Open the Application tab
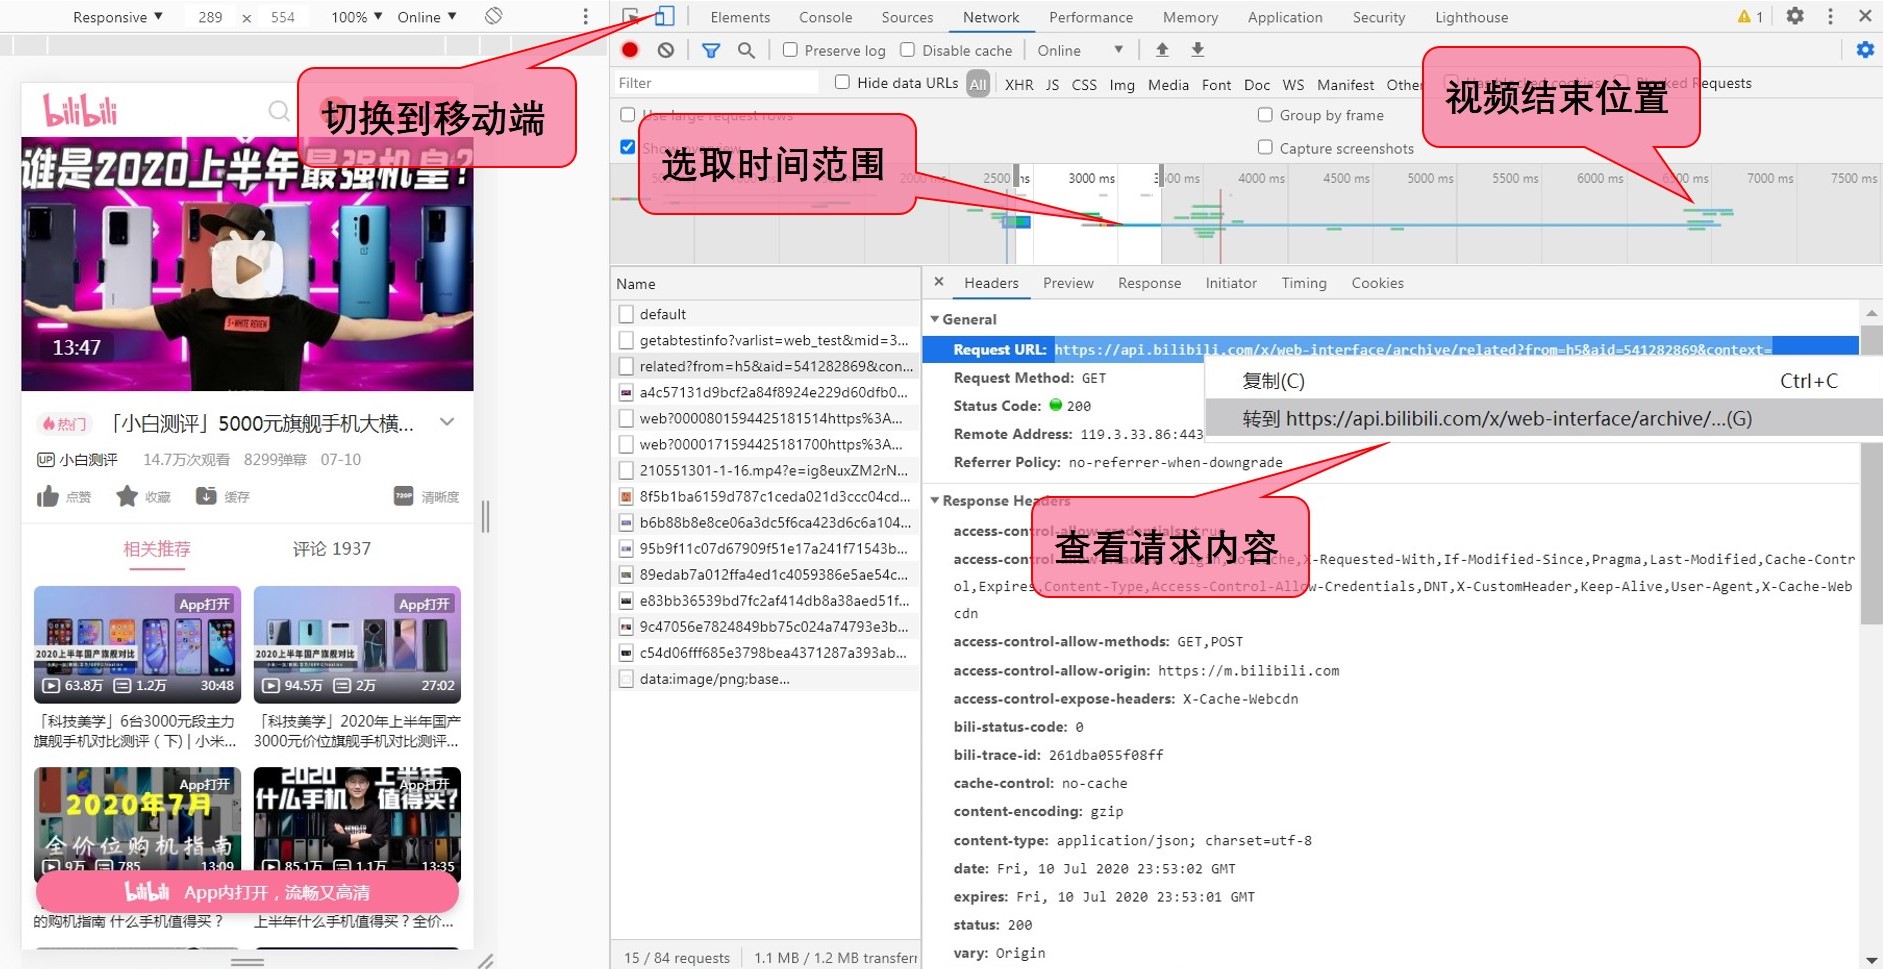 pos(1285,17)
